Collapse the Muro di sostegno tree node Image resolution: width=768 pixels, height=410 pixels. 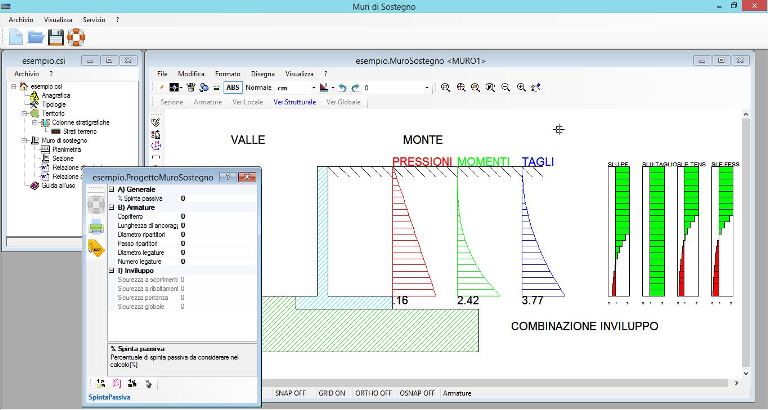[x=21, y=141]
